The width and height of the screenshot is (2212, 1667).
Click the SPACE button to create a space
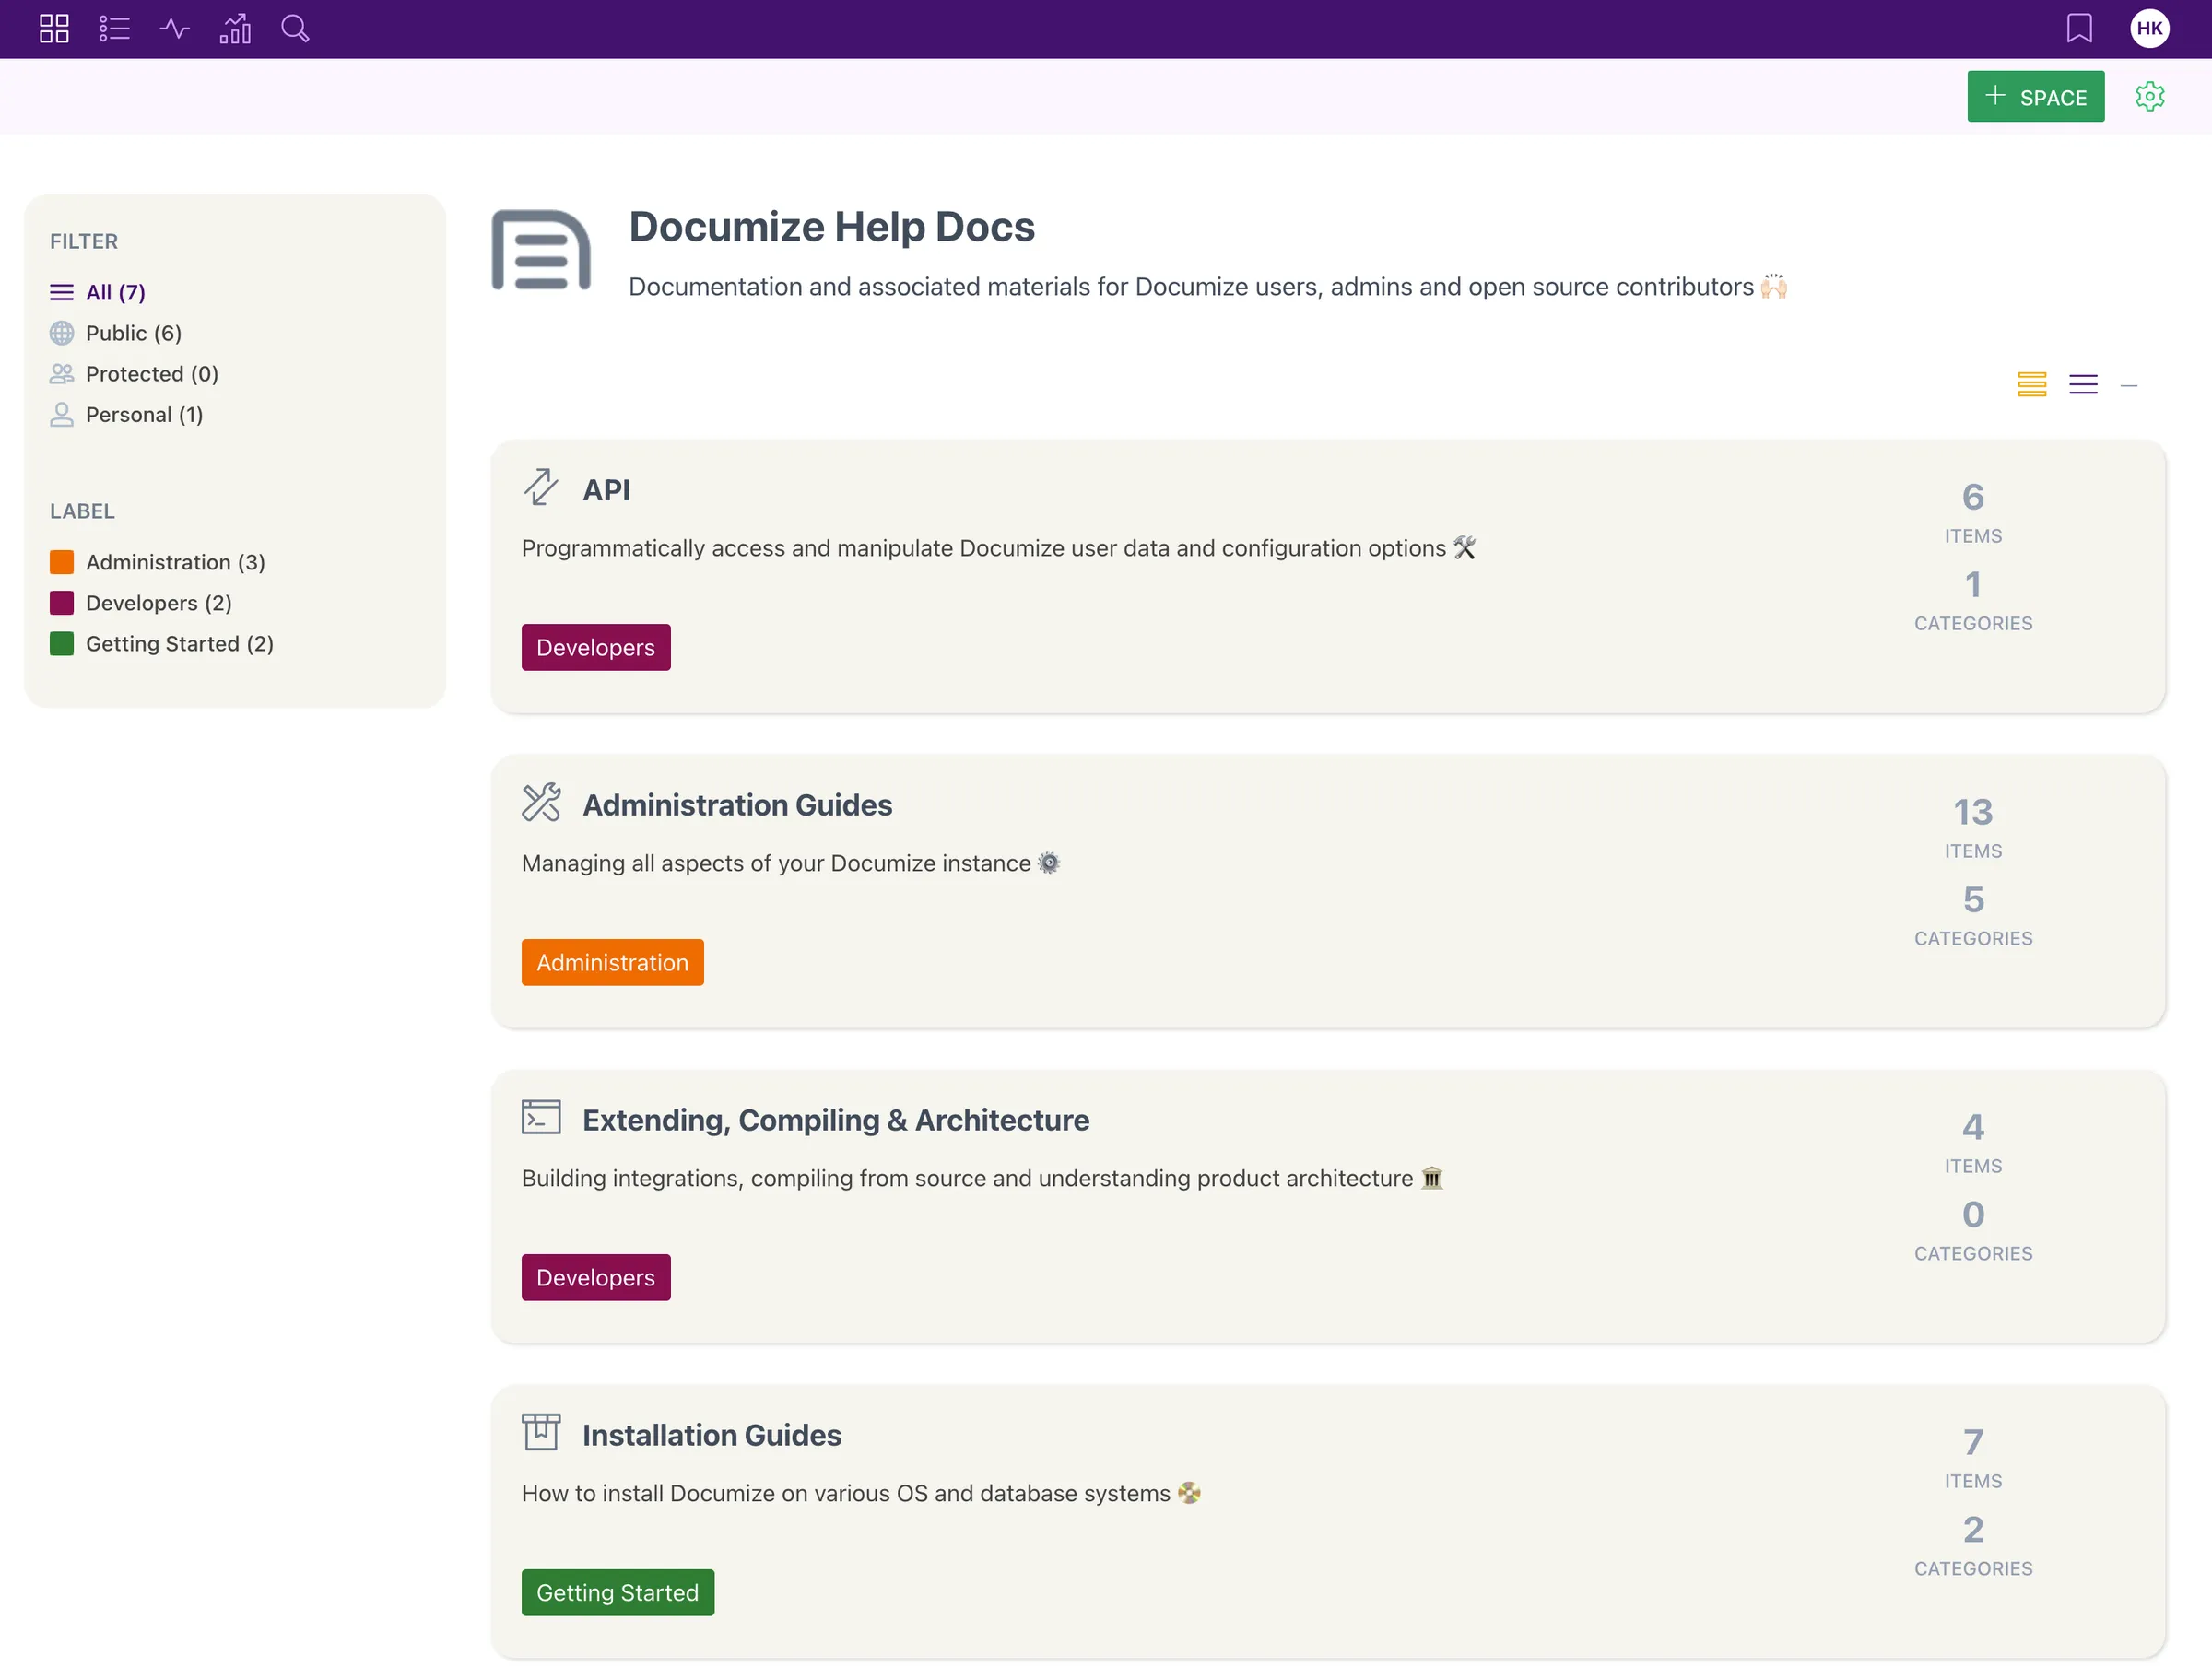tap(2035, 96)
